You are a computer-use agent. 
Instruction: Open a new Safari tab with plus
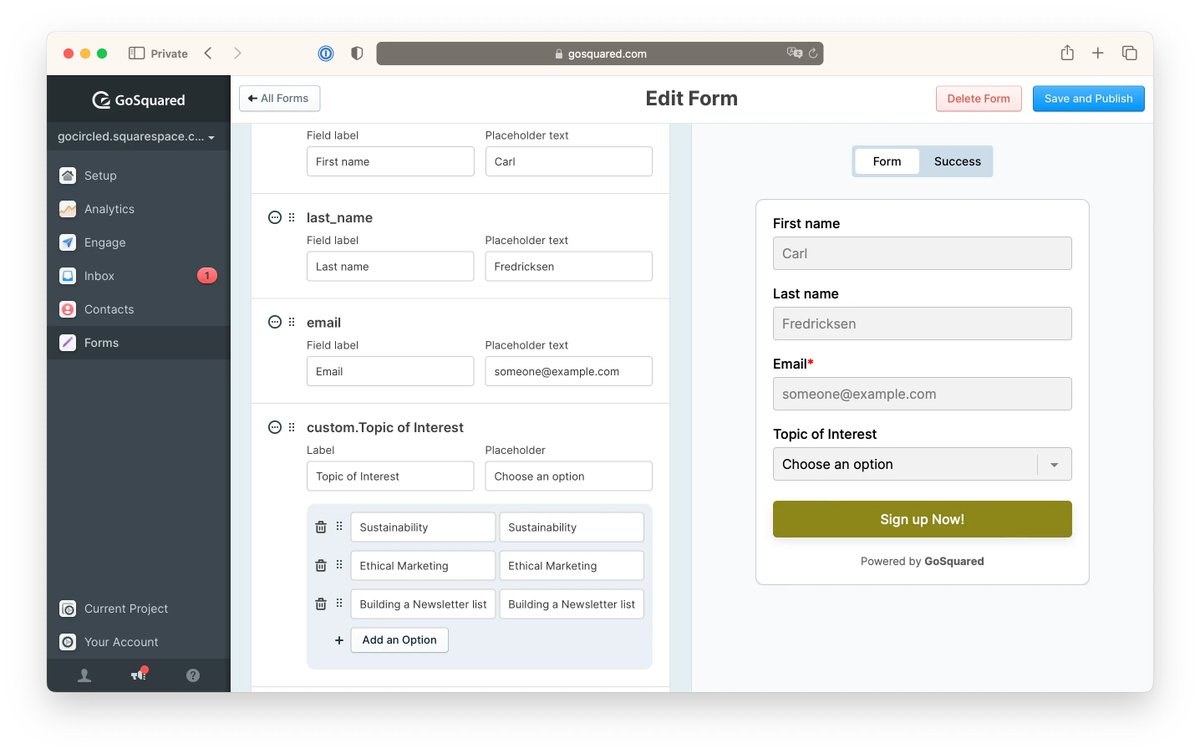(1098, 53)
